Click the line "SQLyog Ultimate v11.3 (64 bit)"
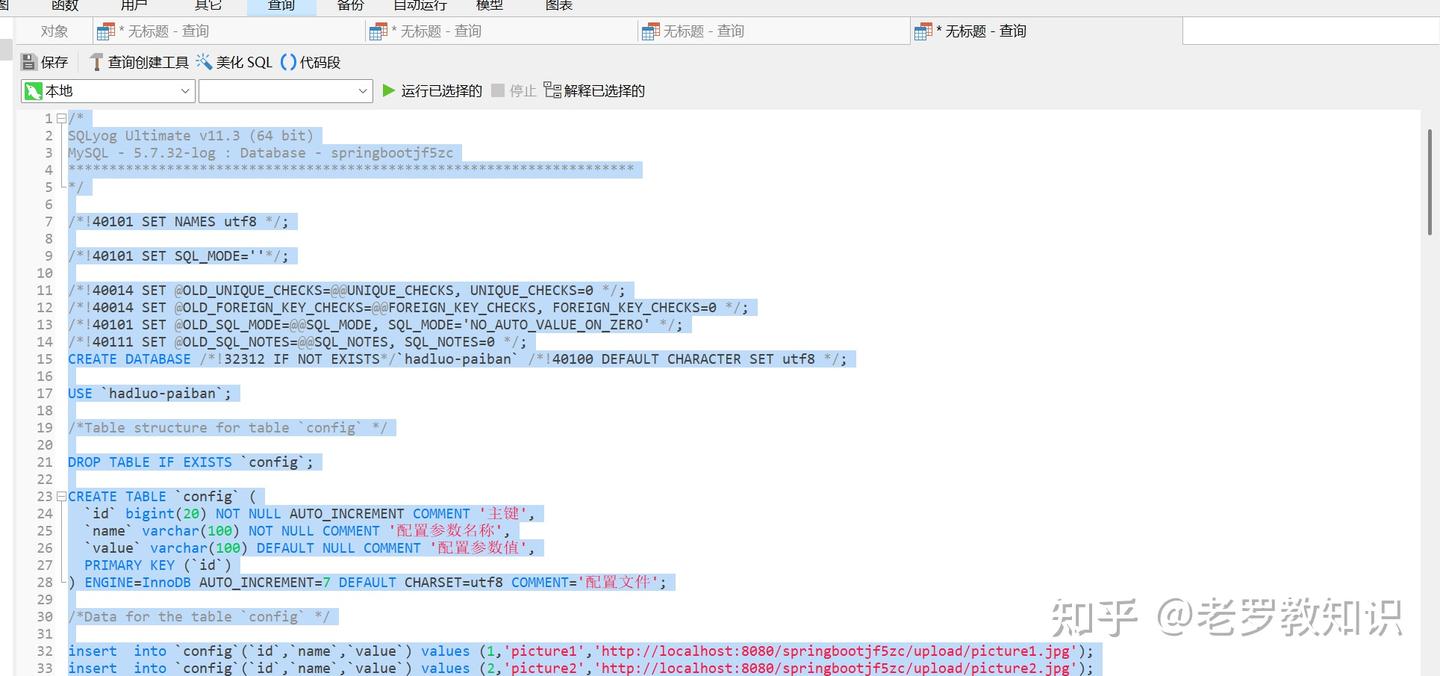 click(190, 135)
